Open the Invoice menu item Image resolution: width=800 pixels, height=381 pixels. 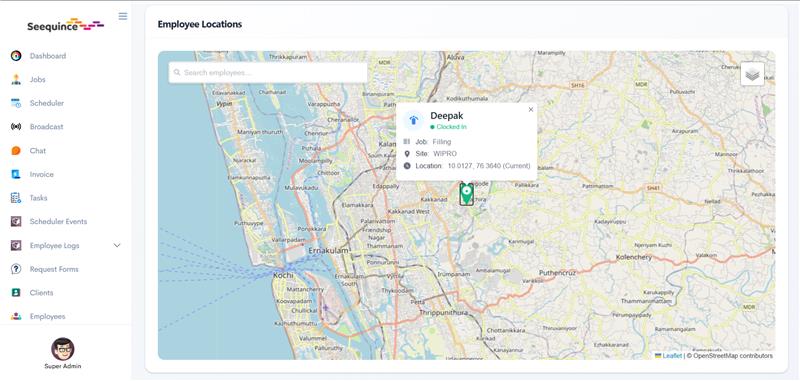click(x=41, y=174)
